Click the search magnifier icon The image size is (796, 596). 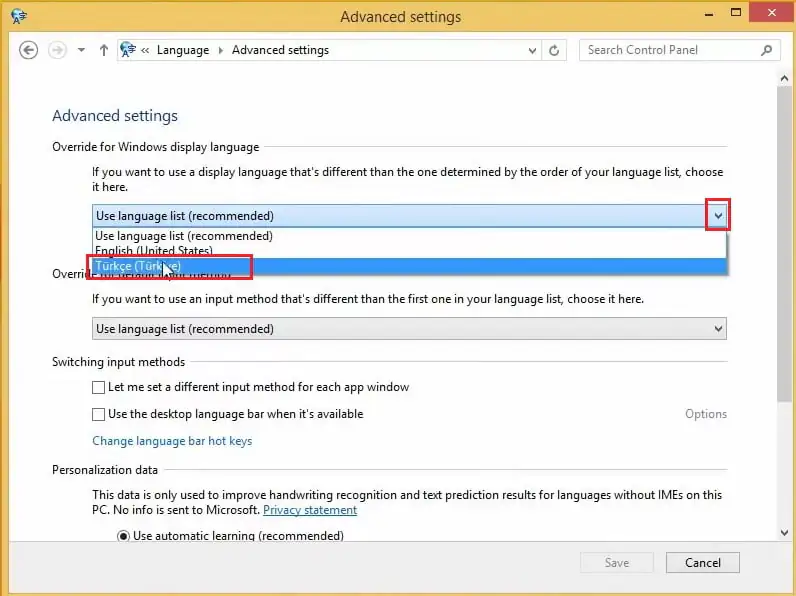tap(767, 50)
